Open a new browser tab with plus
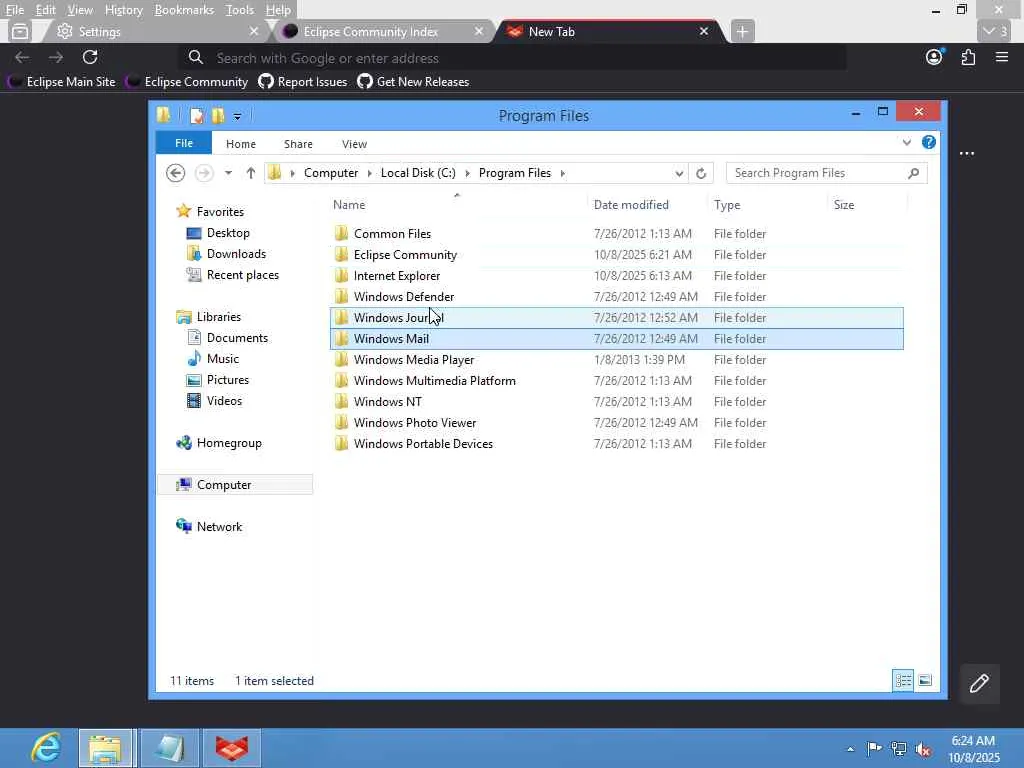The height and width of the screenshot is (768, 1024). [x=743, y=31]
